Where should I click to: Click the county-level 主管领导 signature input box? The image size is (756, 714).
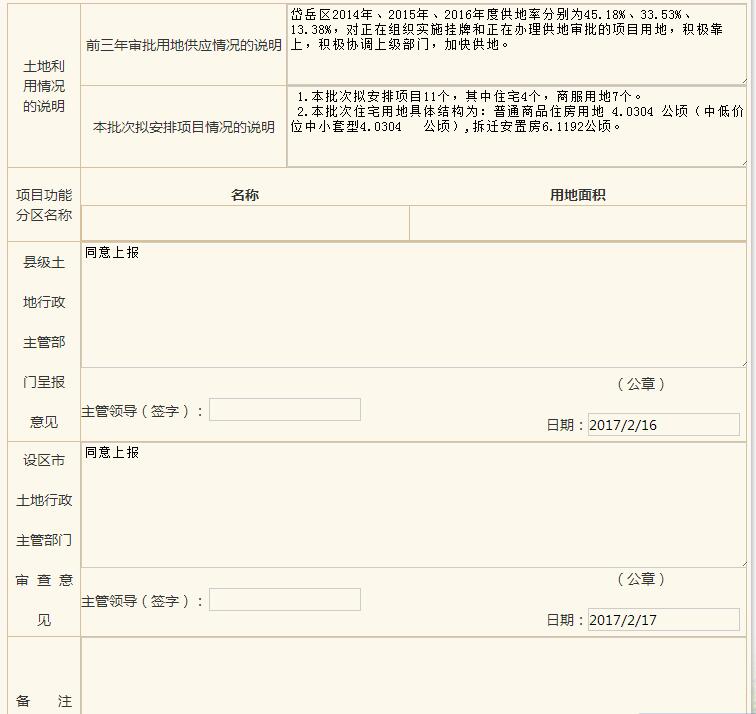pos(285,410)
